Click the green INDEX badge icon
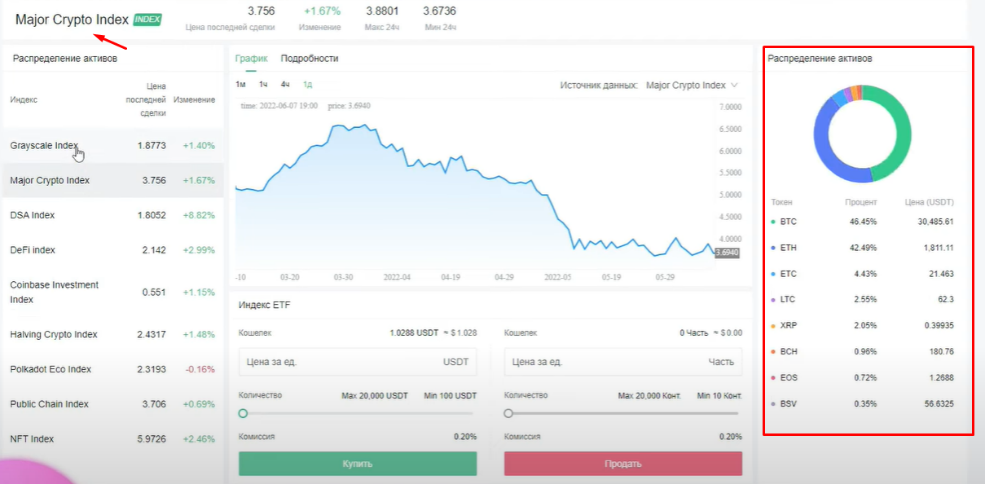The width and height of the screenshot is (985, 484). [147, 19]
